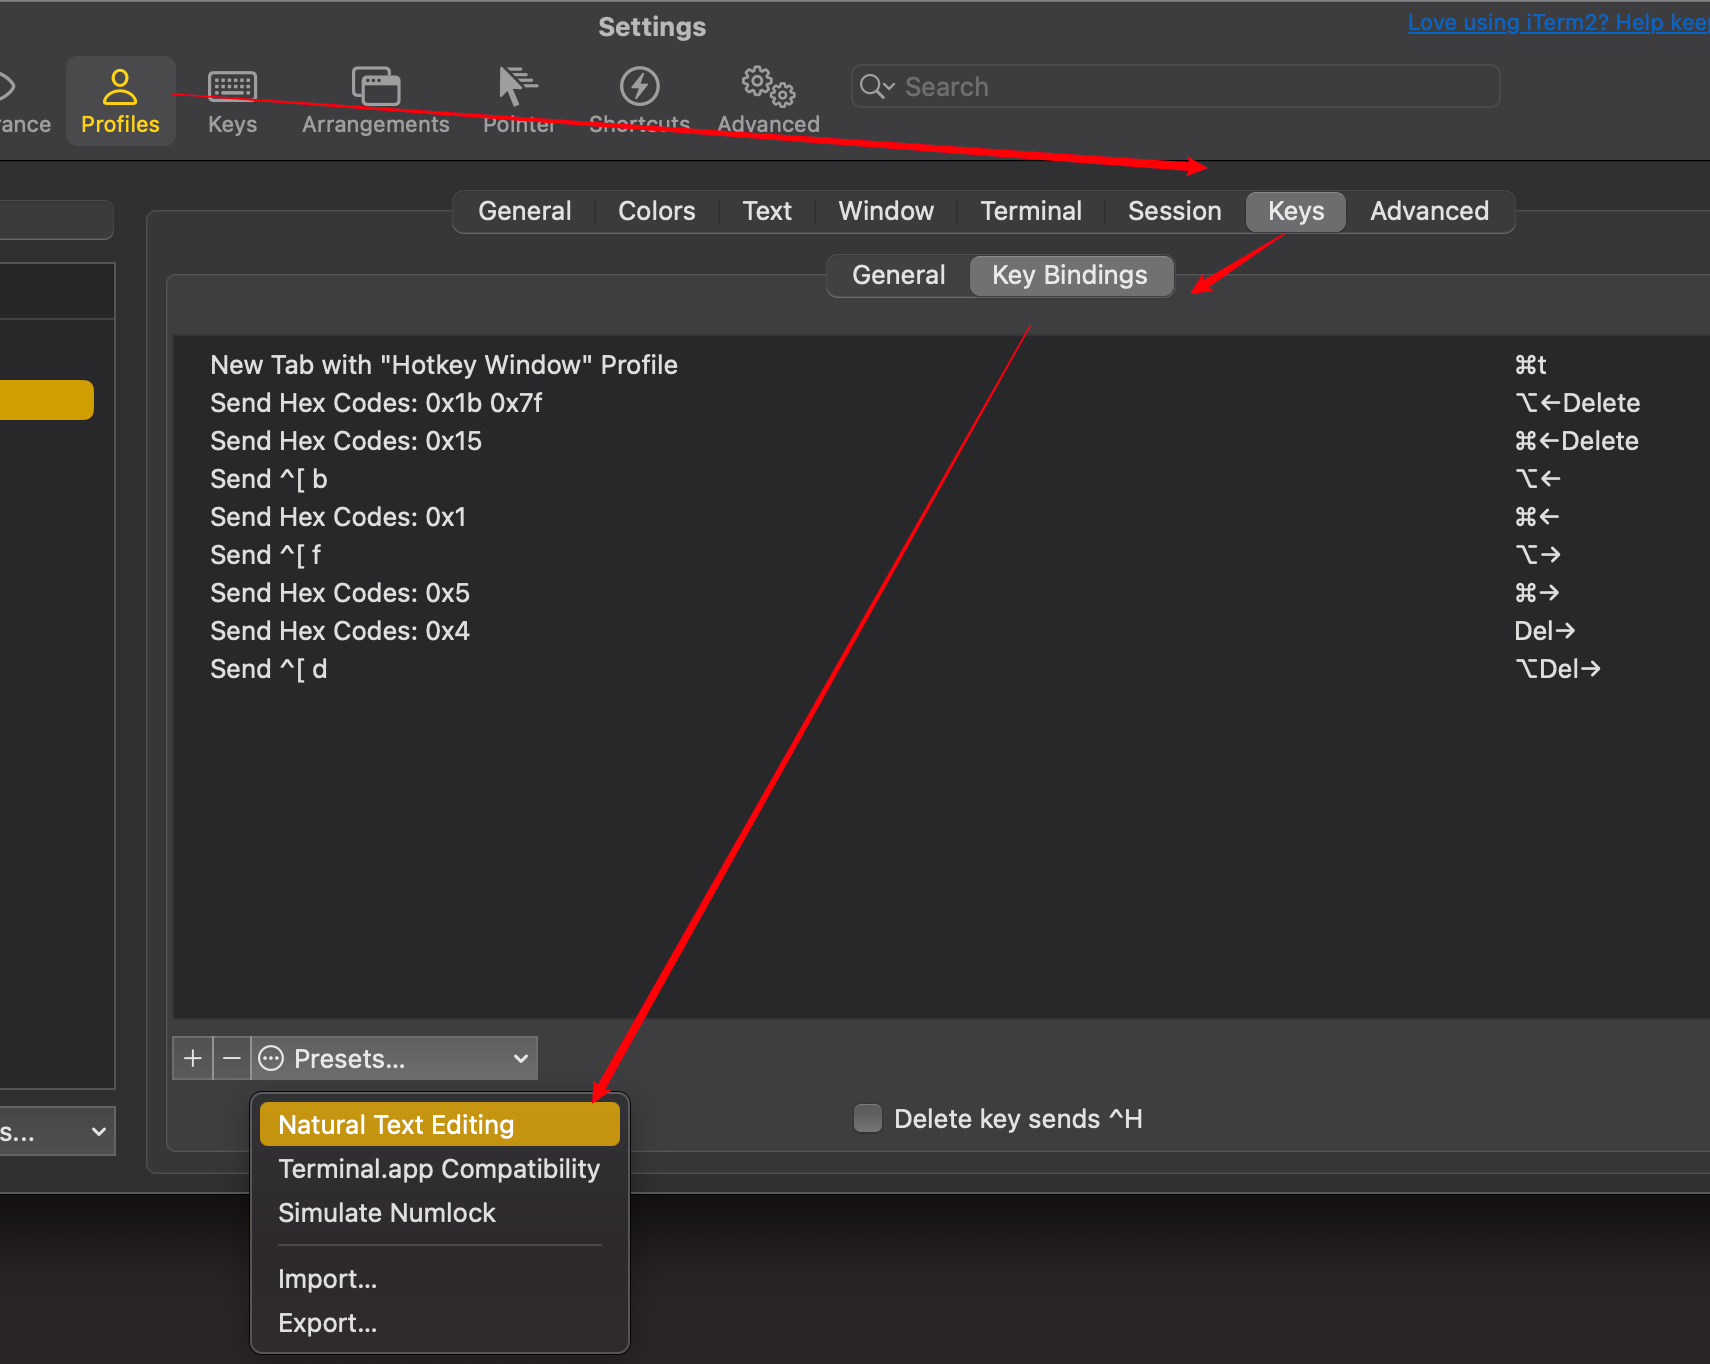Screen dimensions: 1710x1364
Task: Click Import… in the presets menu
Action: tap(328, 1279)
